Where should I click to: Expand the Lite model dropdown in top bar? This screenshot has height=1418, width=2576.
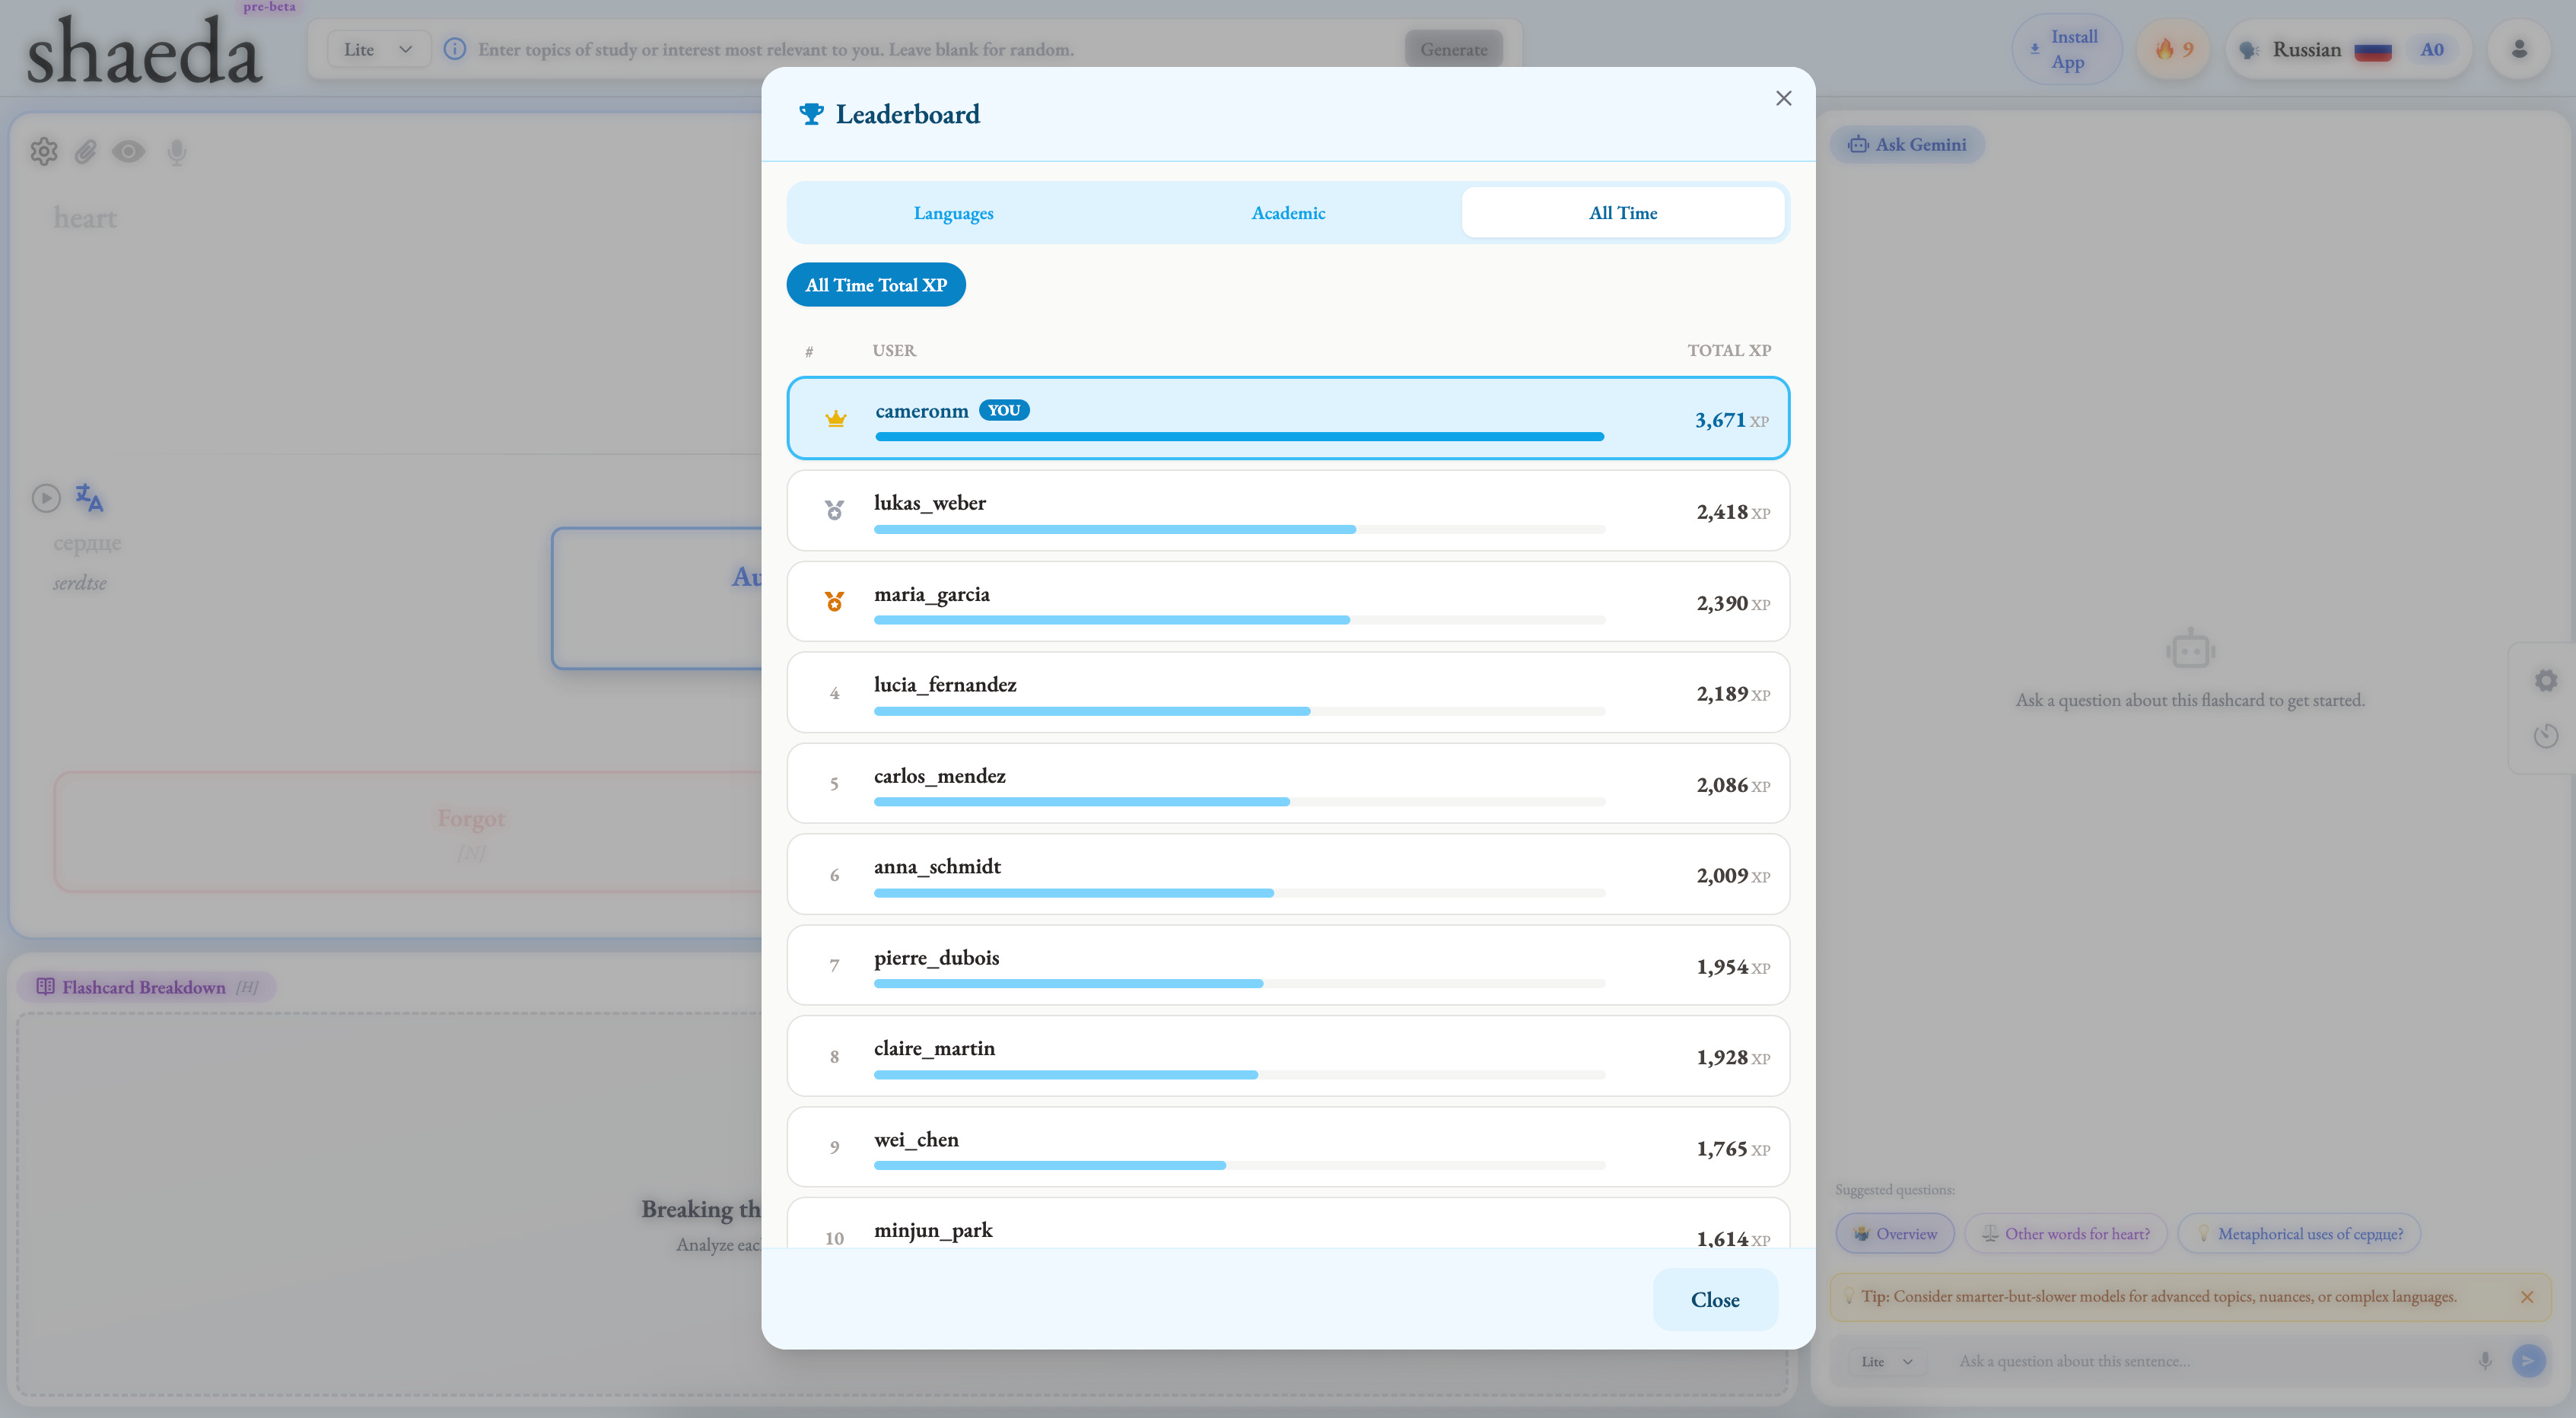point(378,49)
